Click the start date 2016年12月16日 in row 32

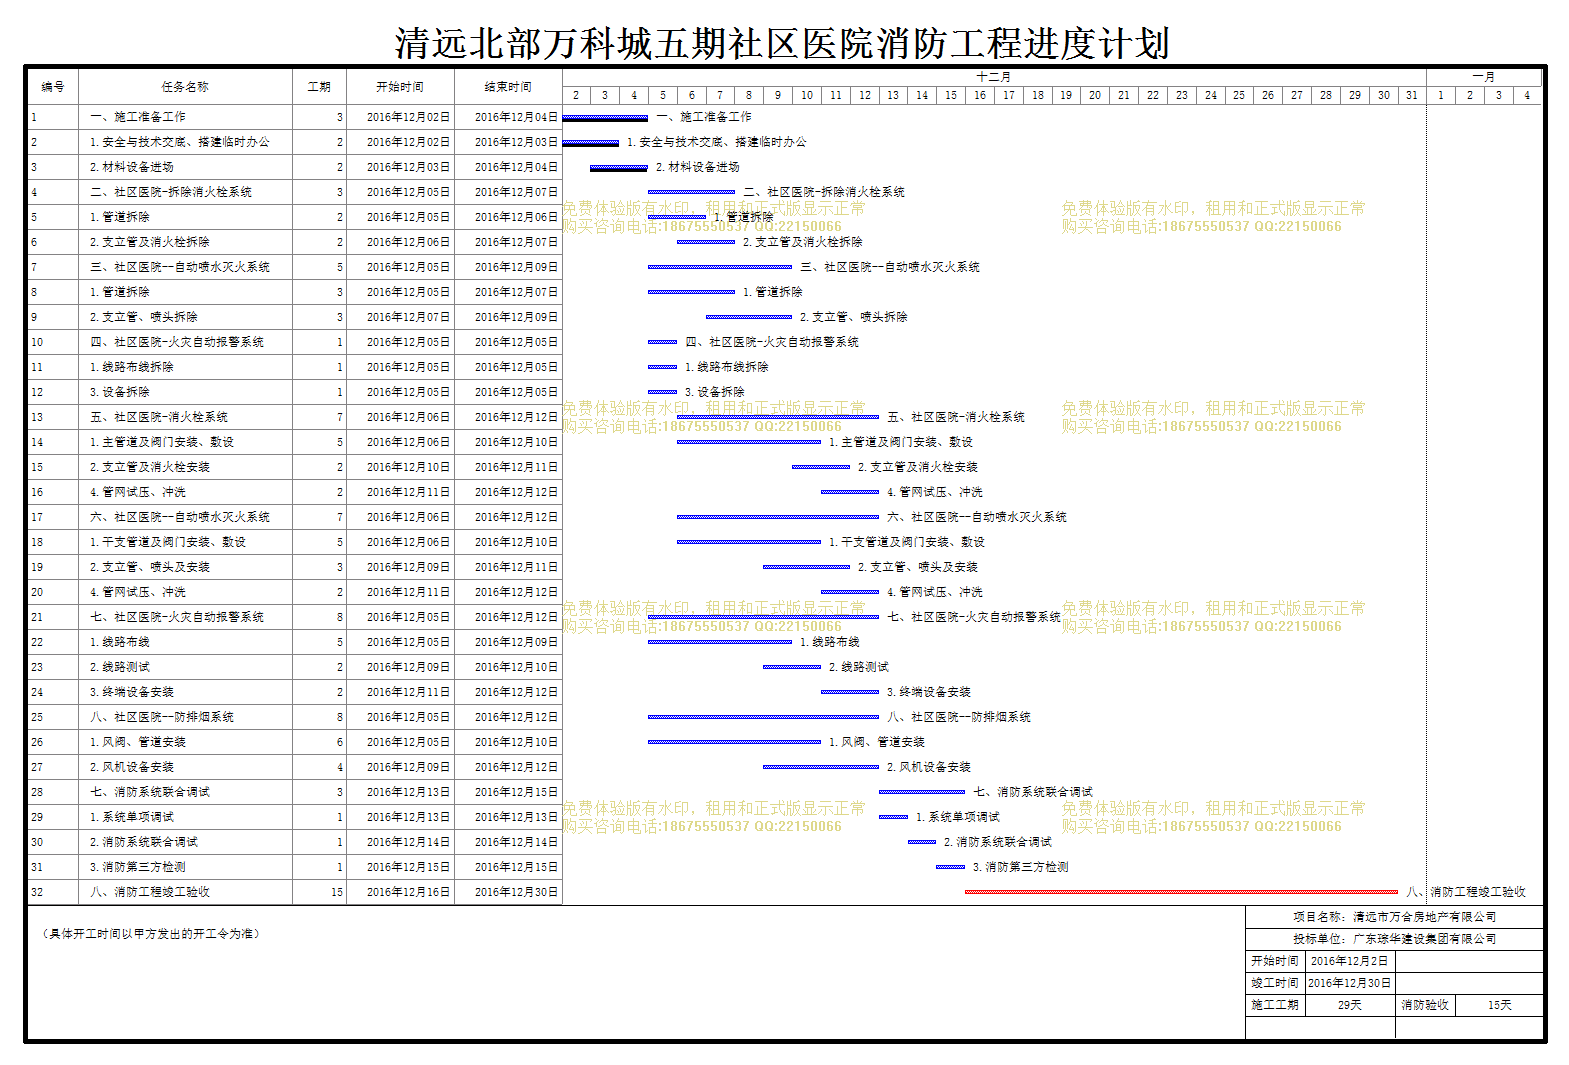tap(408, 892)
